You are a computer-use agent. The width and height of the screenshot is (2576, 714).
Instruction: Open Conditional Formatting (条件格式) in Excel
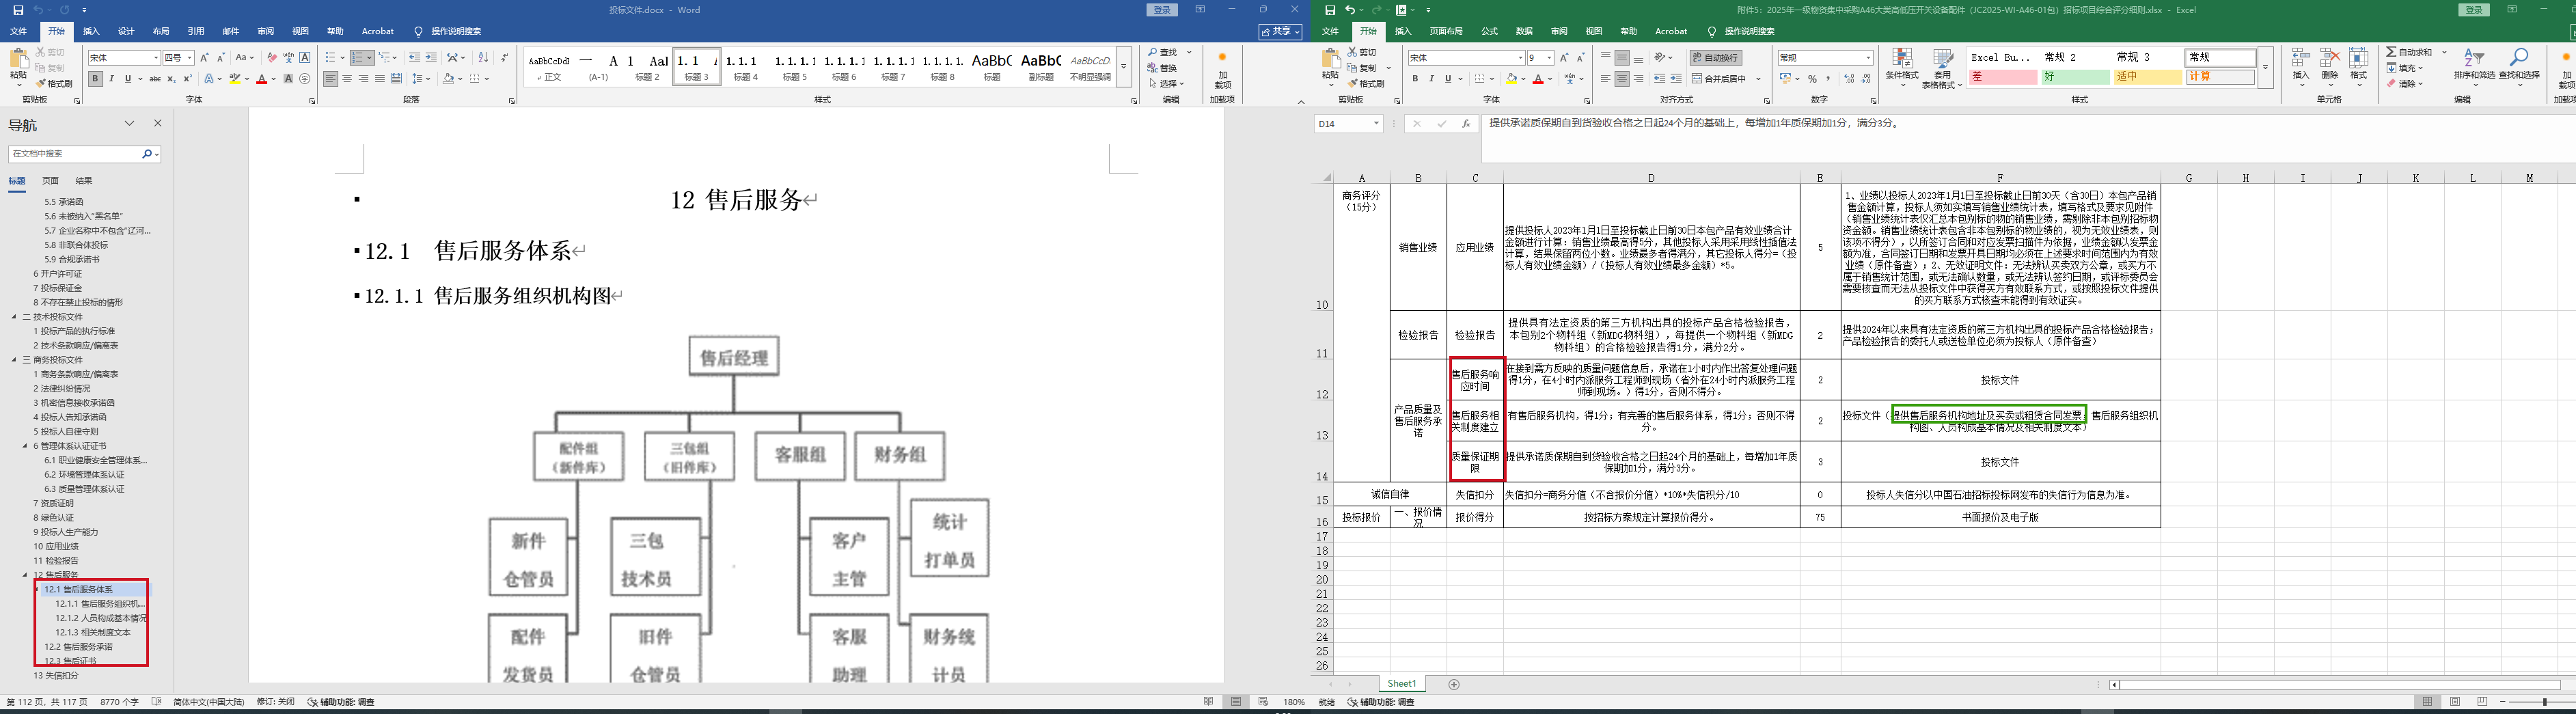coord(1902,67)
